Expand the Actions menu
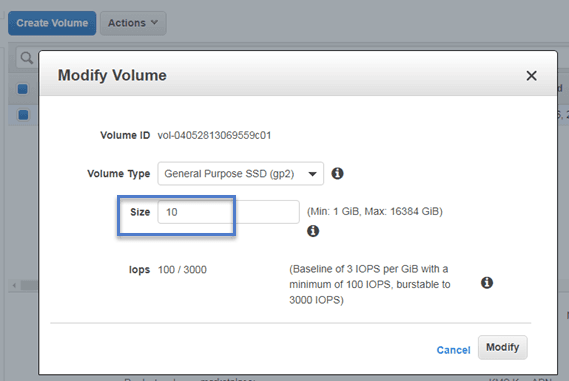This screenshot has height=381, width=569. (133, 23)
